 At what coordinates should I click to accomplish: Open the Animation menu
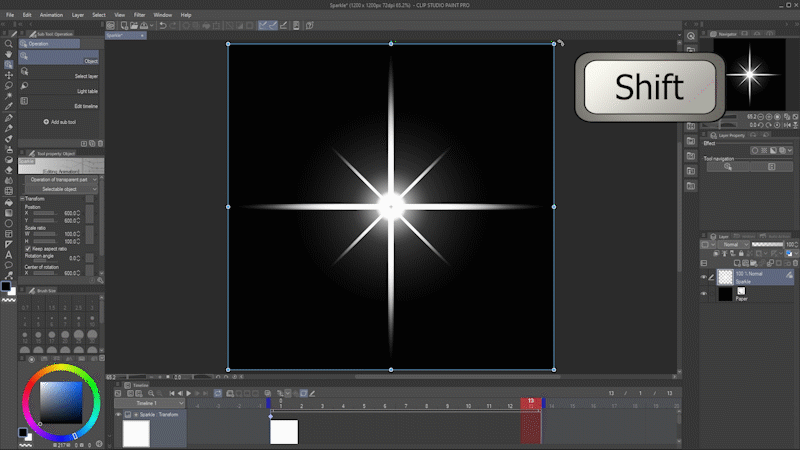pos(50,15)
